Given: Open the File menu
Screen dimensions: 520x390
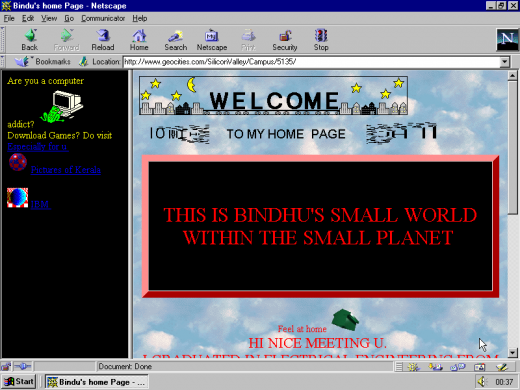Looking at the screenshot, I should click(x=9, y=18).
